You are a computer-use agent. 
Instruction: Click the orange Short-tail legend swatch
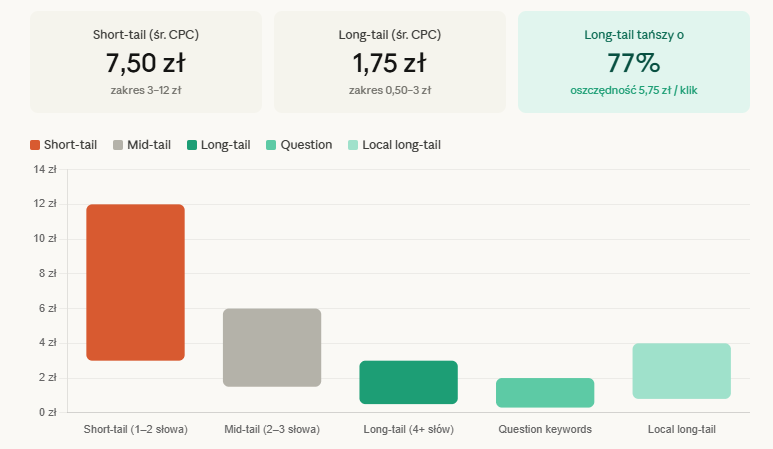tap(36, 145)
